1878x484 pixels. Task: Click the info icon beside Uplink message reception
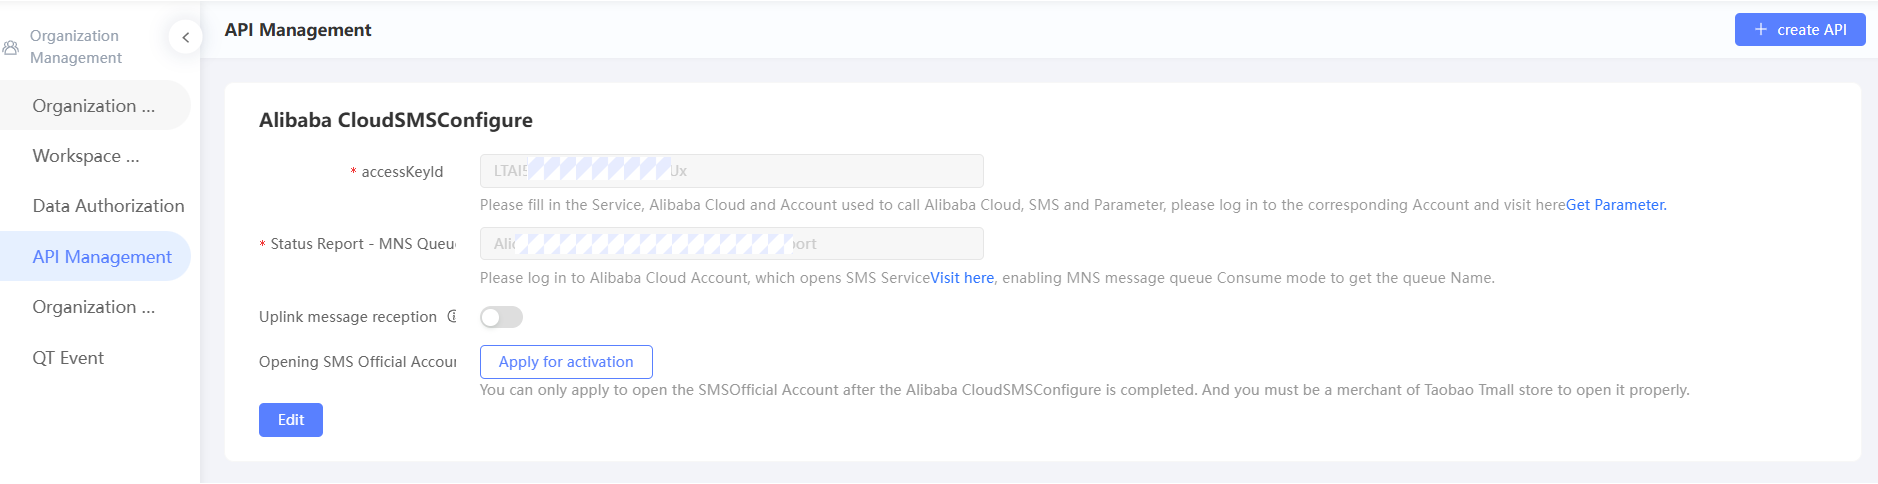tap(452, 317)
